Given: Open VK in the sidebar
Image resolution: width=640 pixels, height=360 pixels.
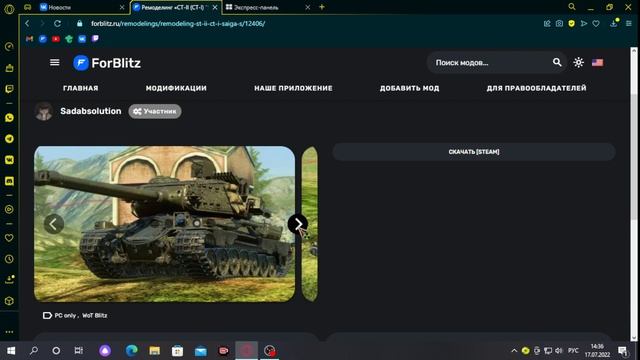Looking at the screenshot, I should click(x=9, y=160).
